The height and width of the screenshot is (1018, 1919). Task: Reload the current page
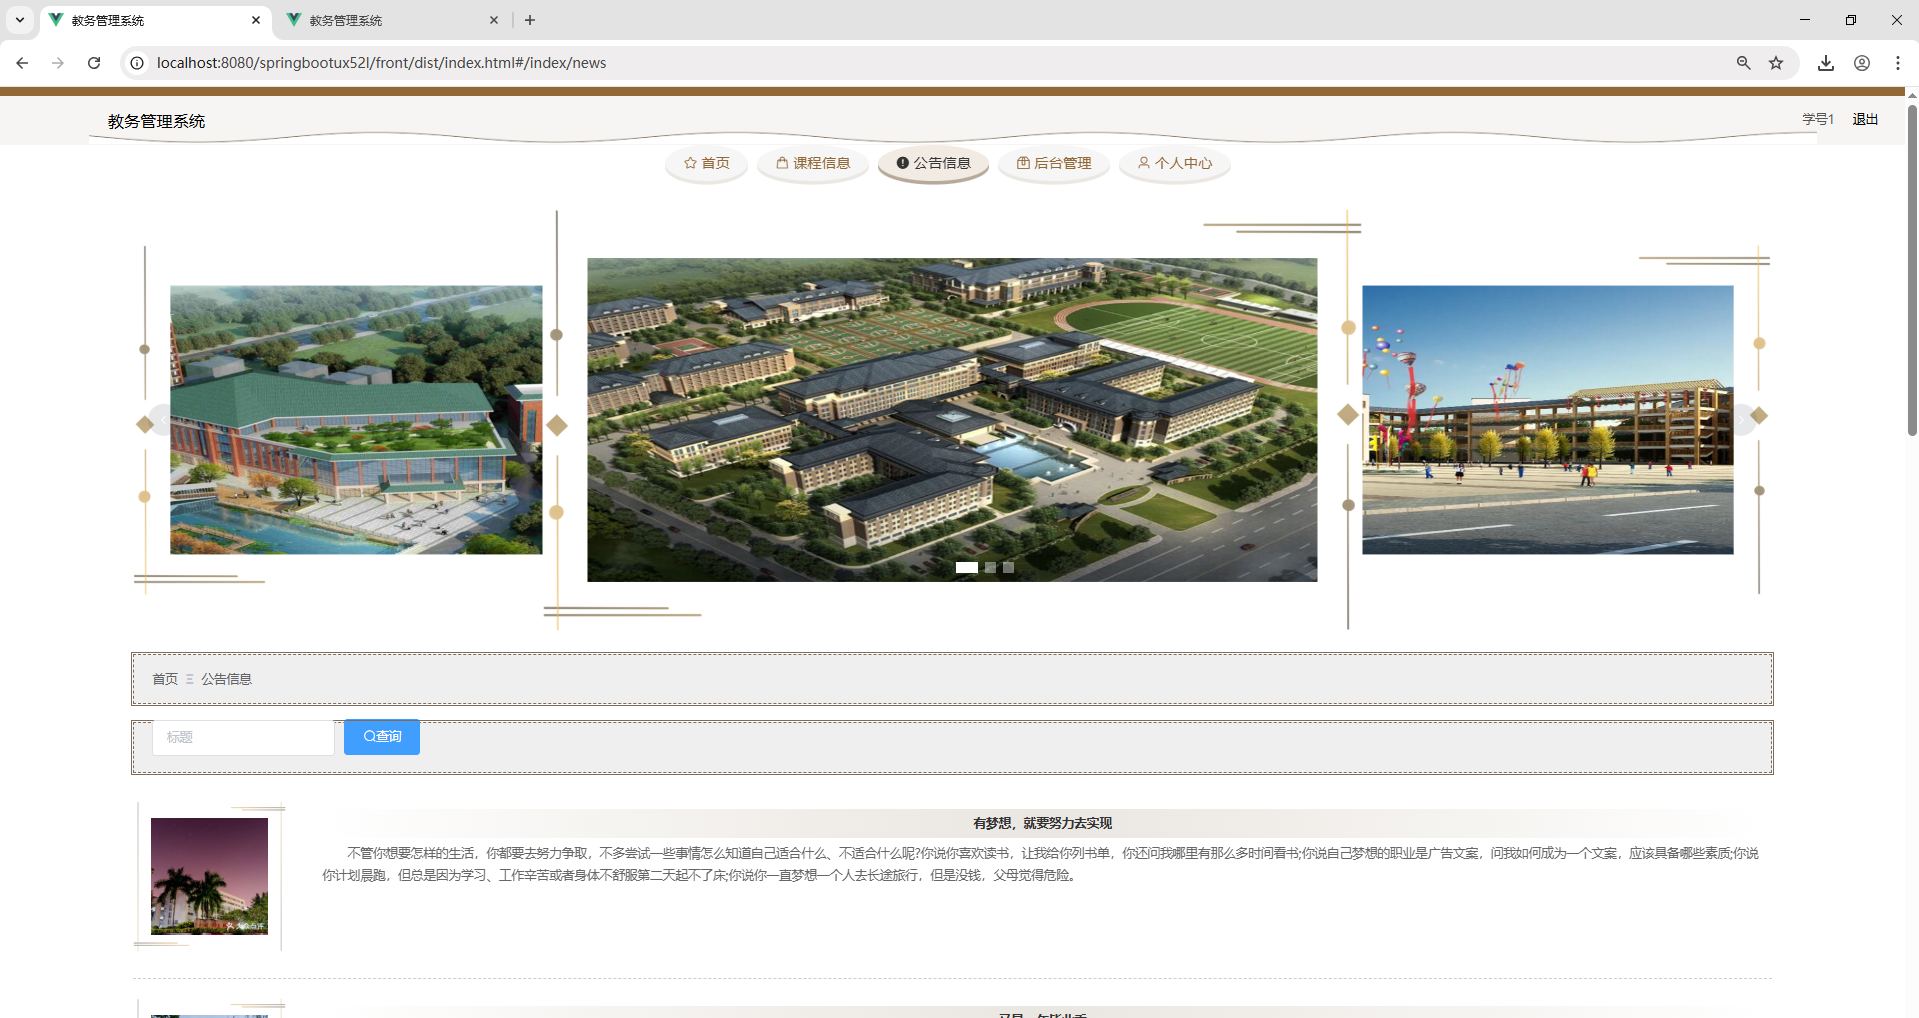(94, 63)
